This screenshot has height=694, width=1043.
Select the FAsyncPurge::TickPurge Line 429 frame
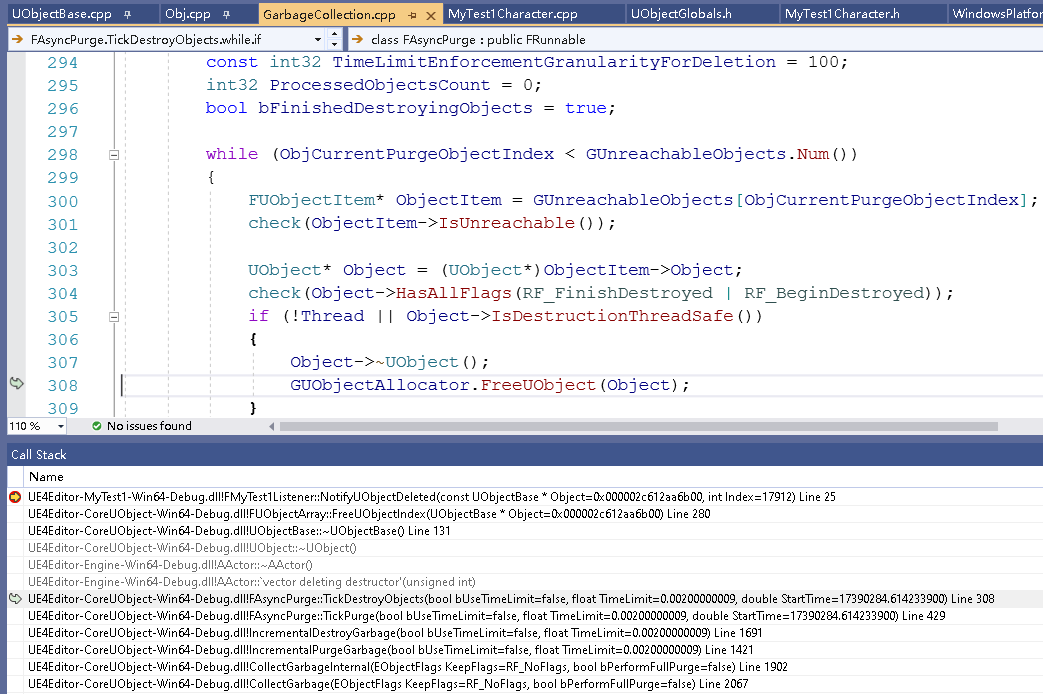[x=486, y=616]
